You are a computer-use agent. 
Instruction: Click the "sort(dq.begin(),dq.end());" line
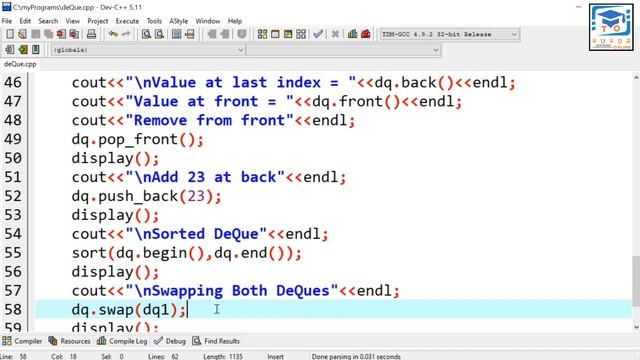(x=187, y=253)
